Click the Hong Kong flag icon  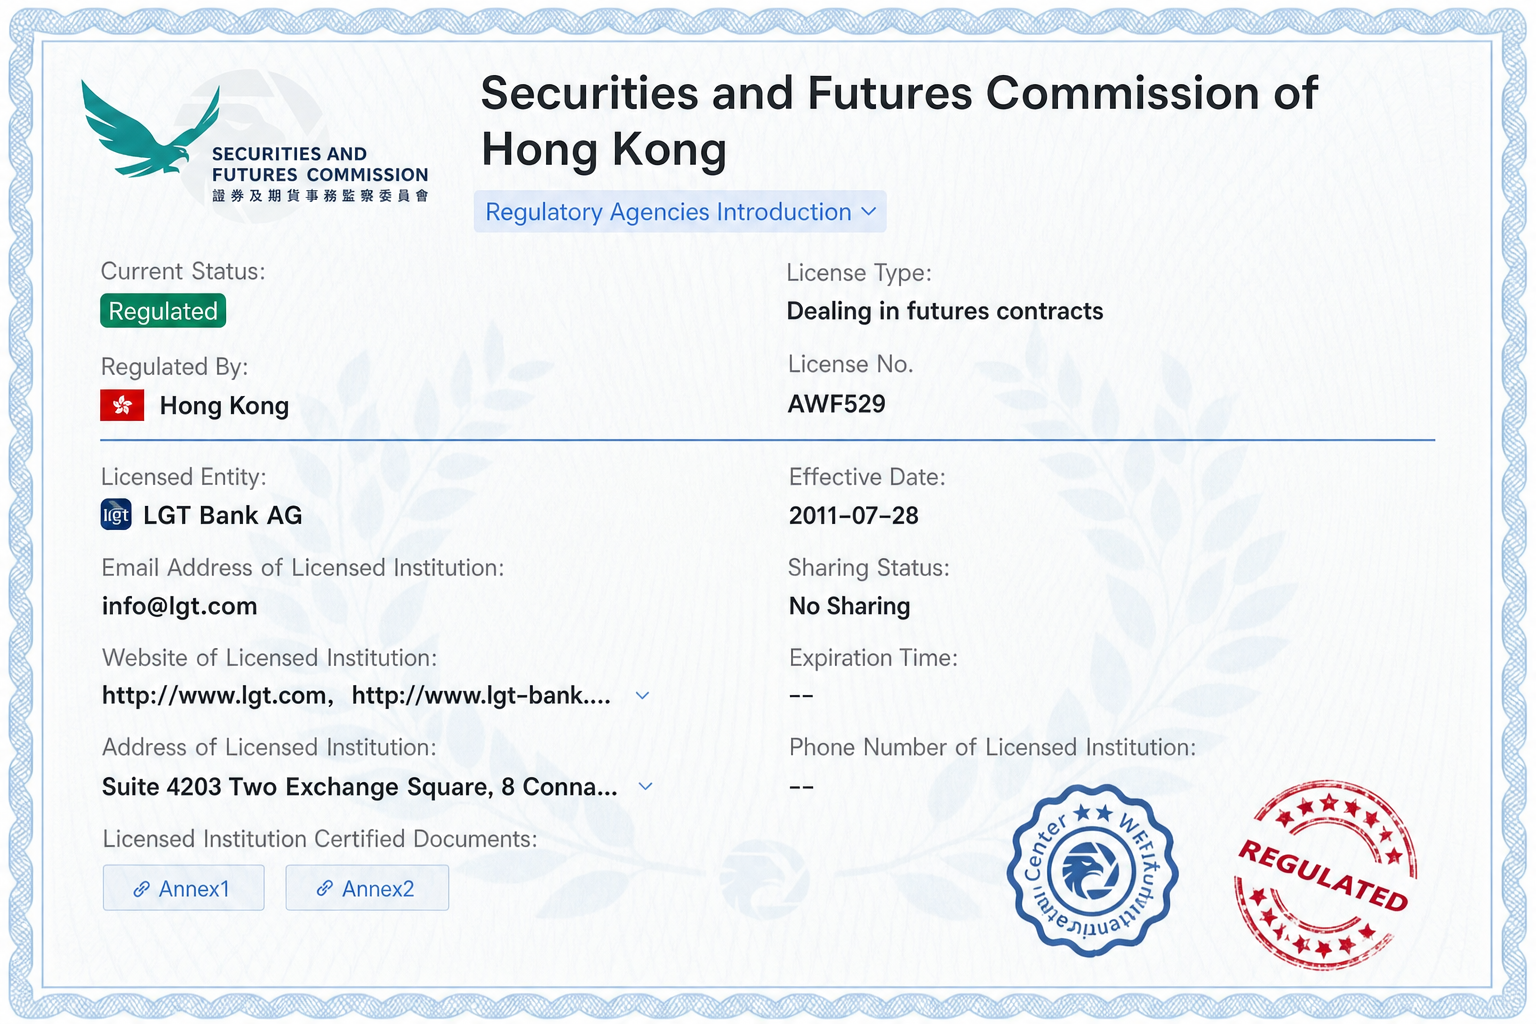tap(122, 405)
